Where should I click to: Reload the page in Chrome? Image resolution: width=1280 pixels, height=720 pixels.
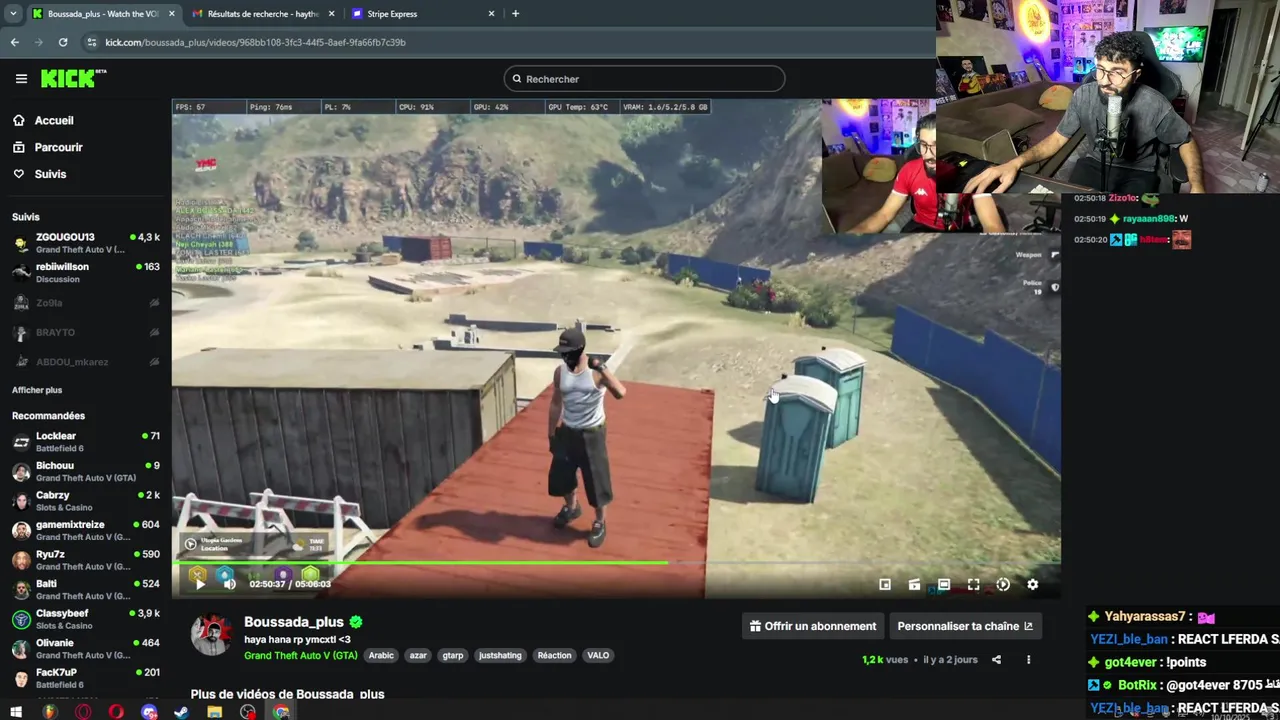tap(63, 42)
